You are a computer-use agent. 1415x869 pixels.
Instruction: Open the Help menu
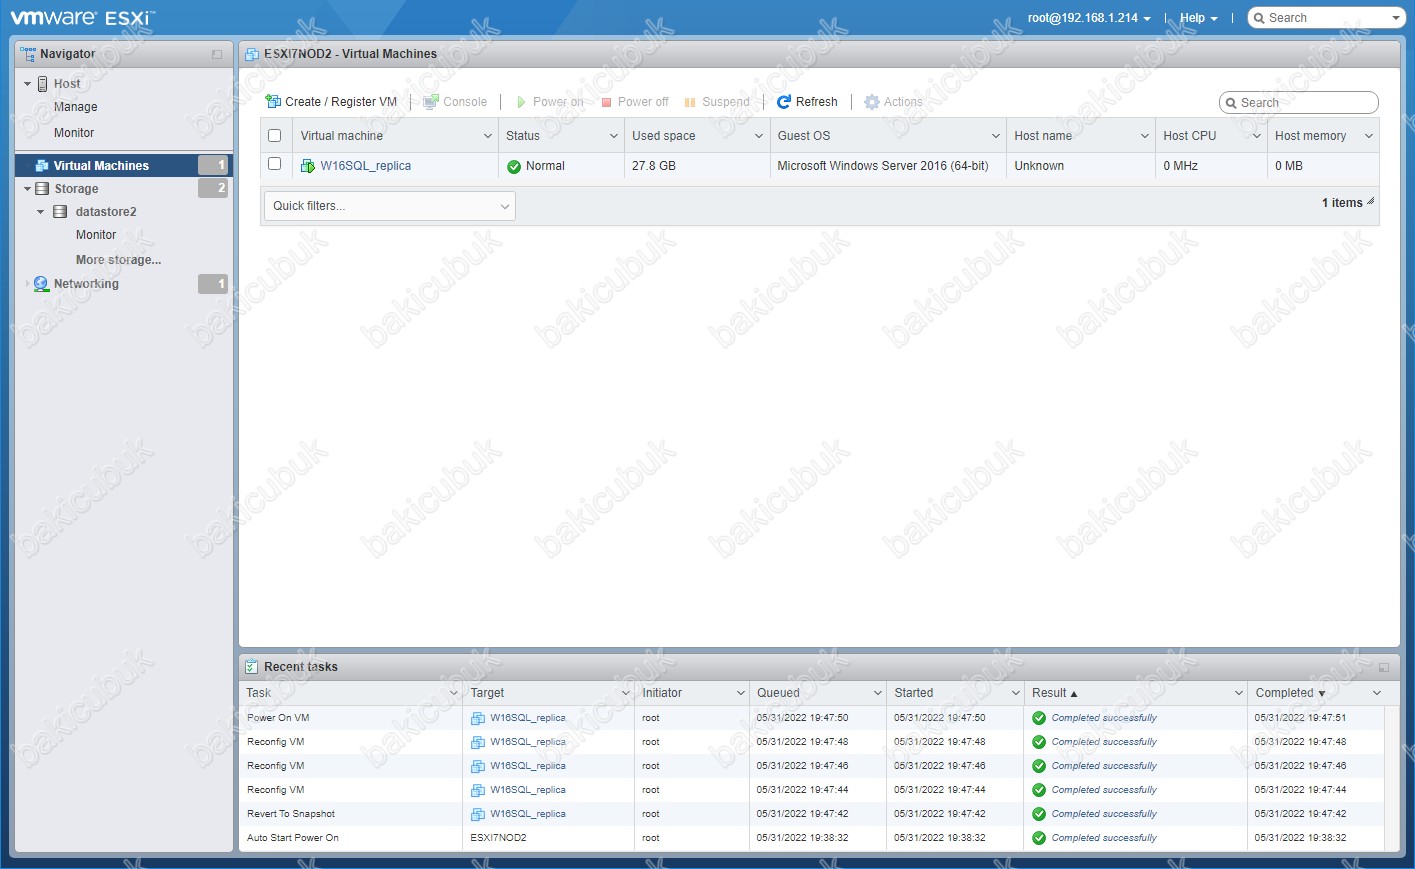point(1198,18)
